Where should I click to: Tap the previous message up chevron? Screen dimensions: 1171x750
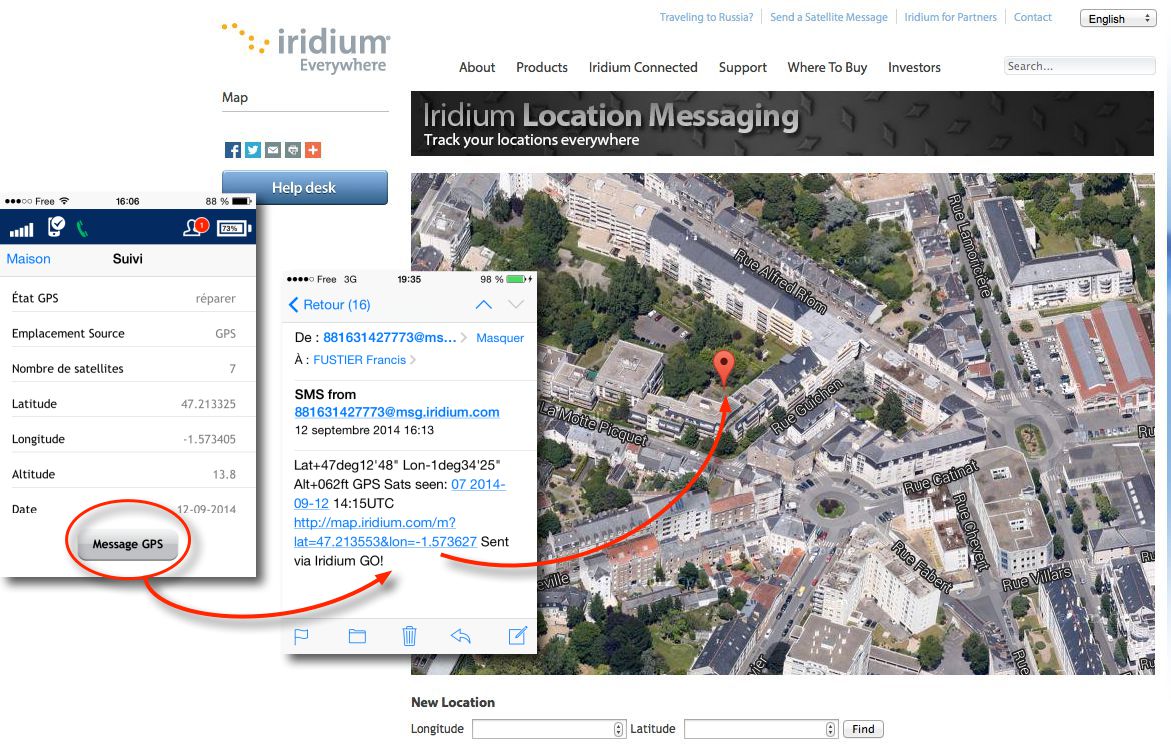[484, 305]
